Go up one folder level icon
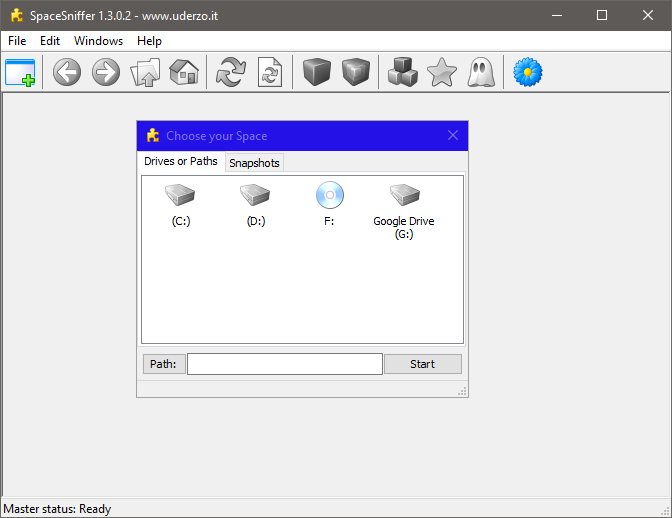The width and height of the screenshot is (672, 518). coord(145,72)
